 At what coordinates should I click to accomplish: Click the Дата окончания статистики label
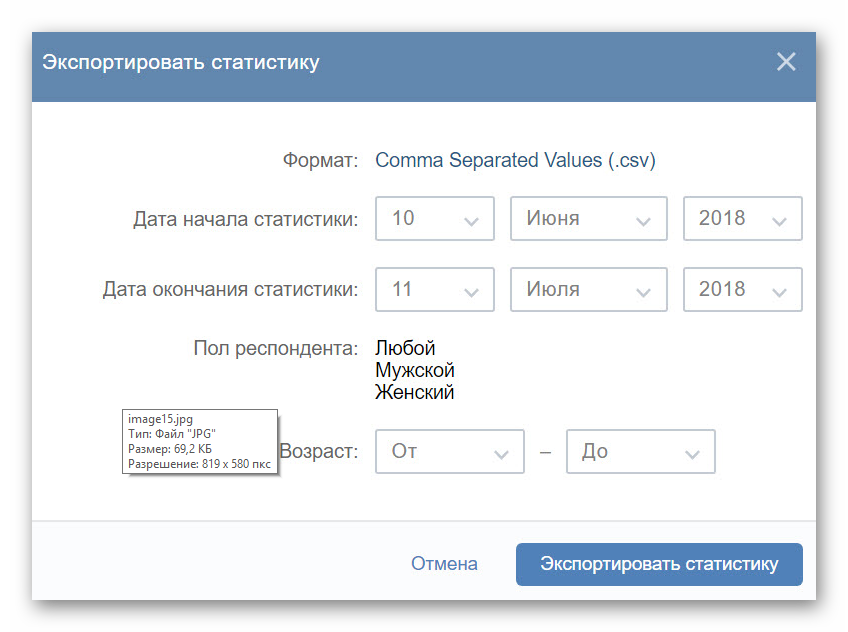tap(230, 289)
